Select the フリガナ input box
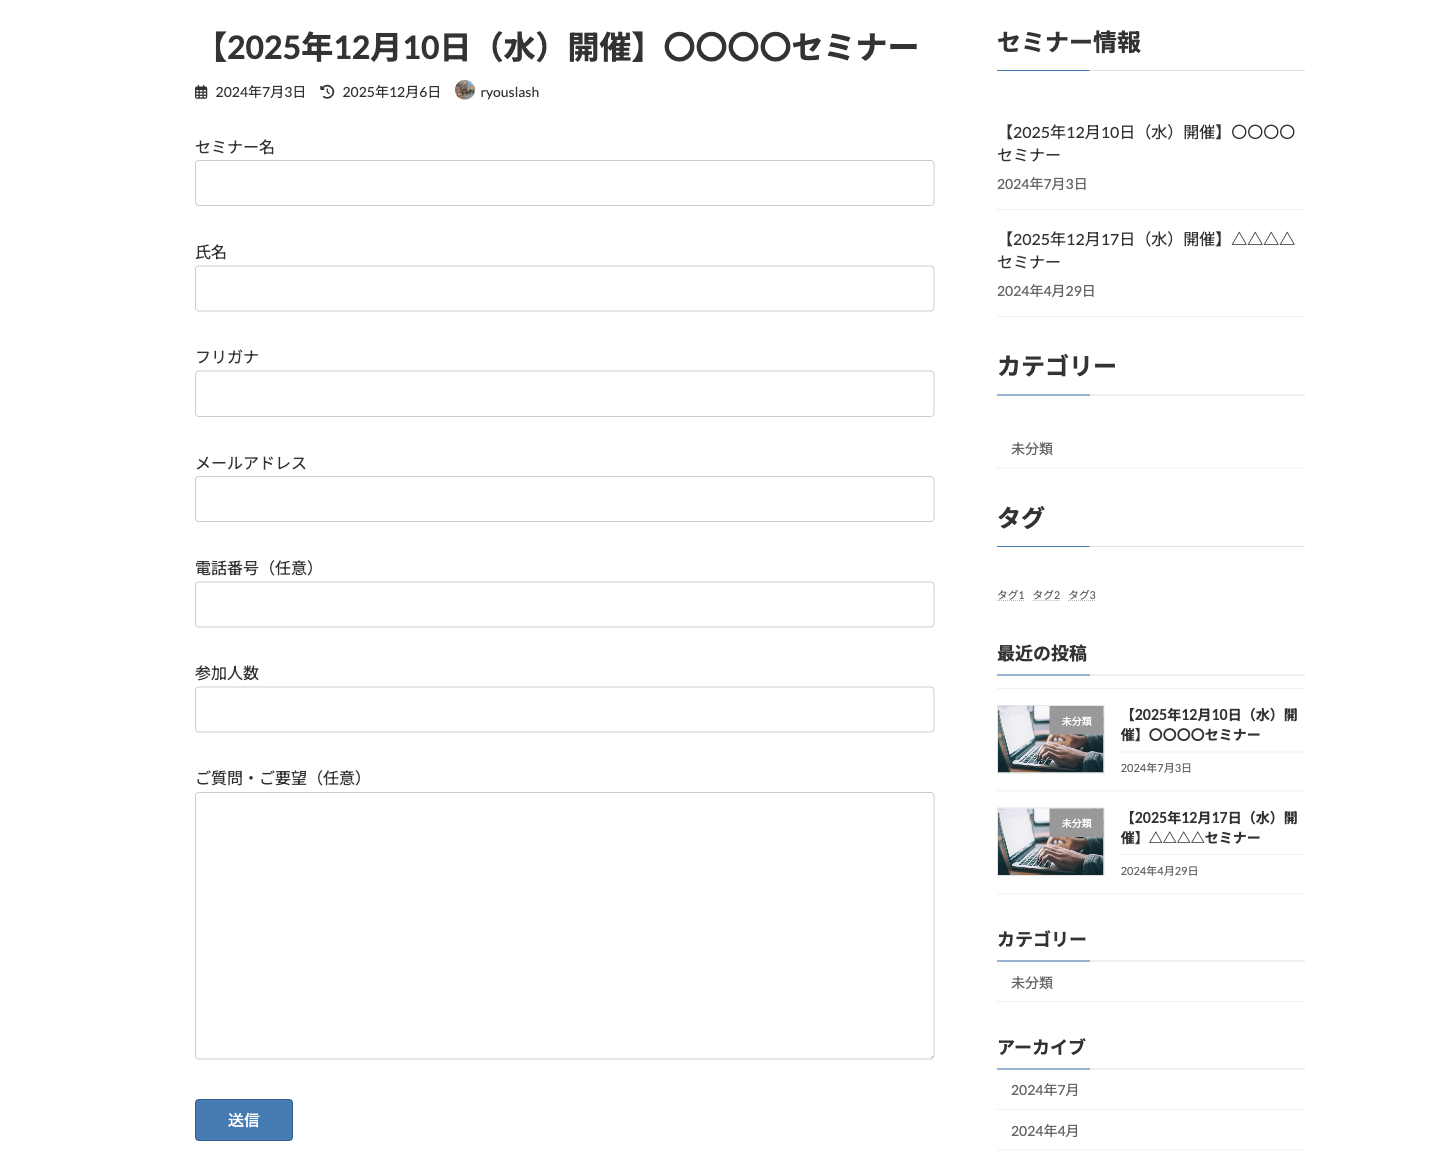 564,394
